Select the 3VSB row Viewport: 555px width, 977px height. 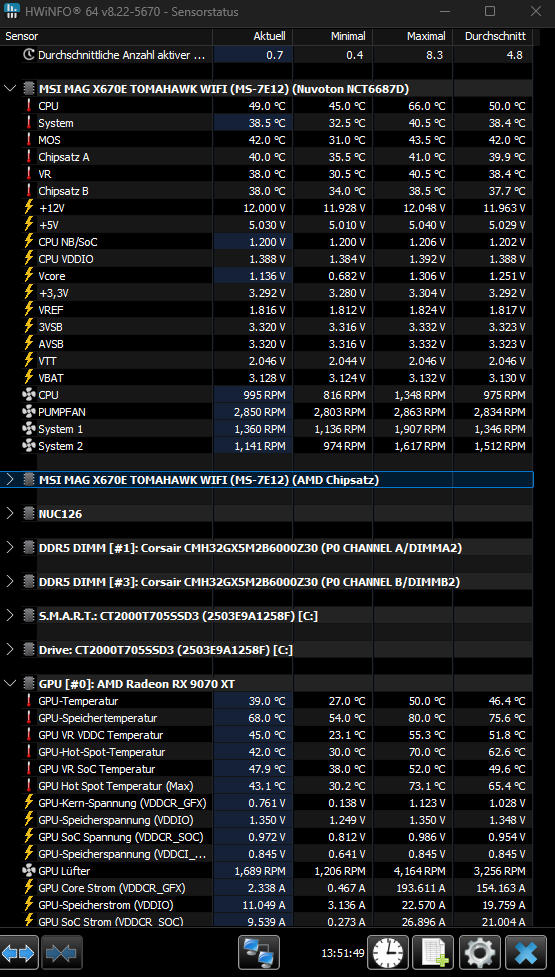[267, 326]
